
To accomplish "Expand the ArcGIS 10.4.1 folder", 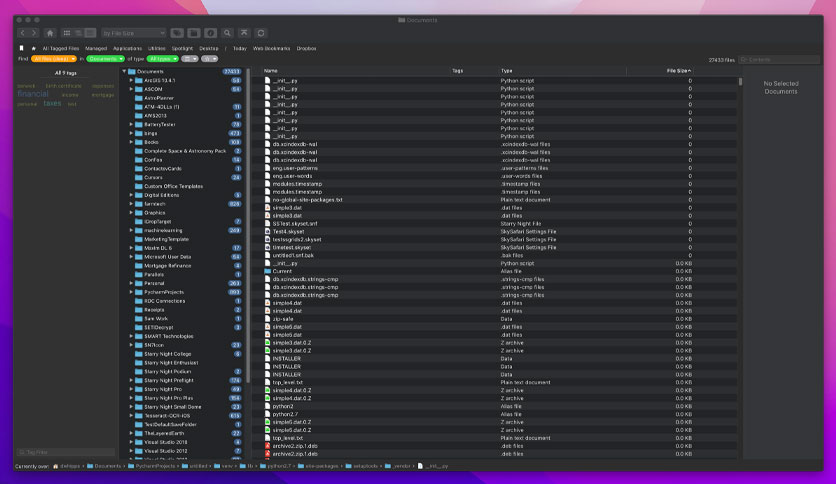I will click(x=131, y=80).
